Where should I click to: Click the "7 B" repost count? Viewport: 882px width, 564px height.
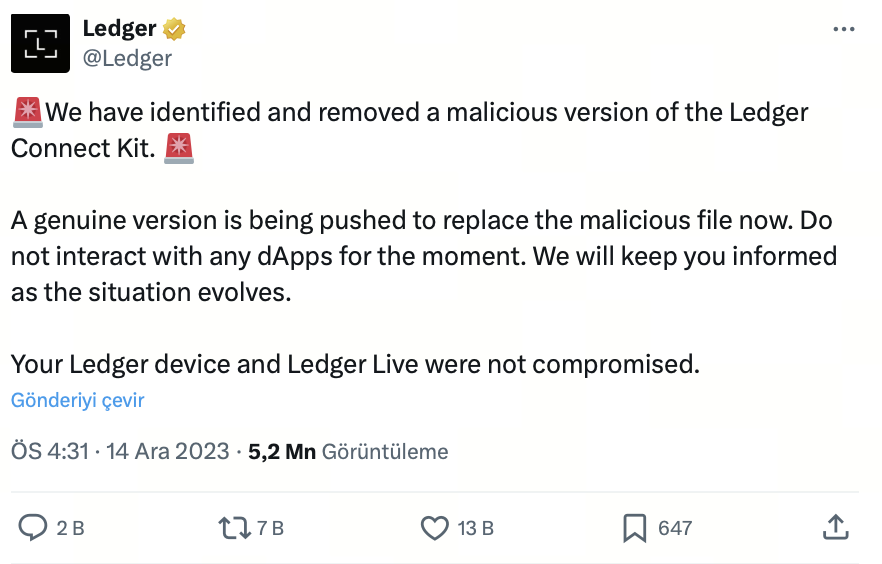271,528
